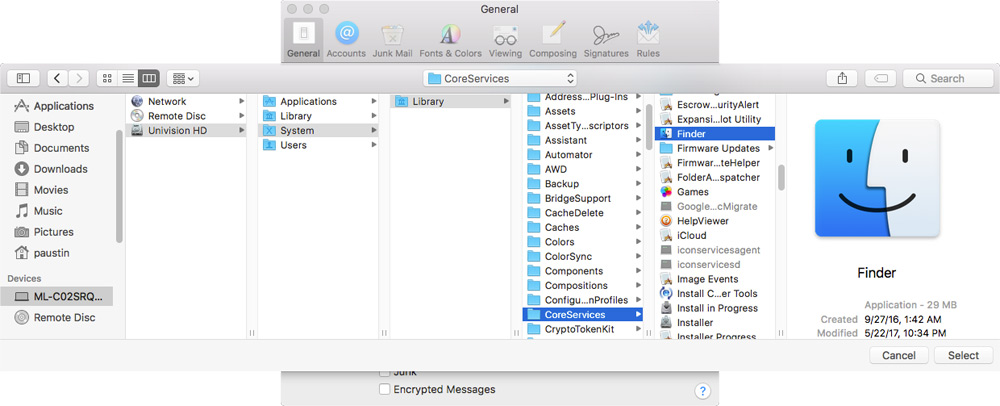This screenshot has width=1000, height=406.
Task: Select the iCloud item
Action: pos(715,236)
